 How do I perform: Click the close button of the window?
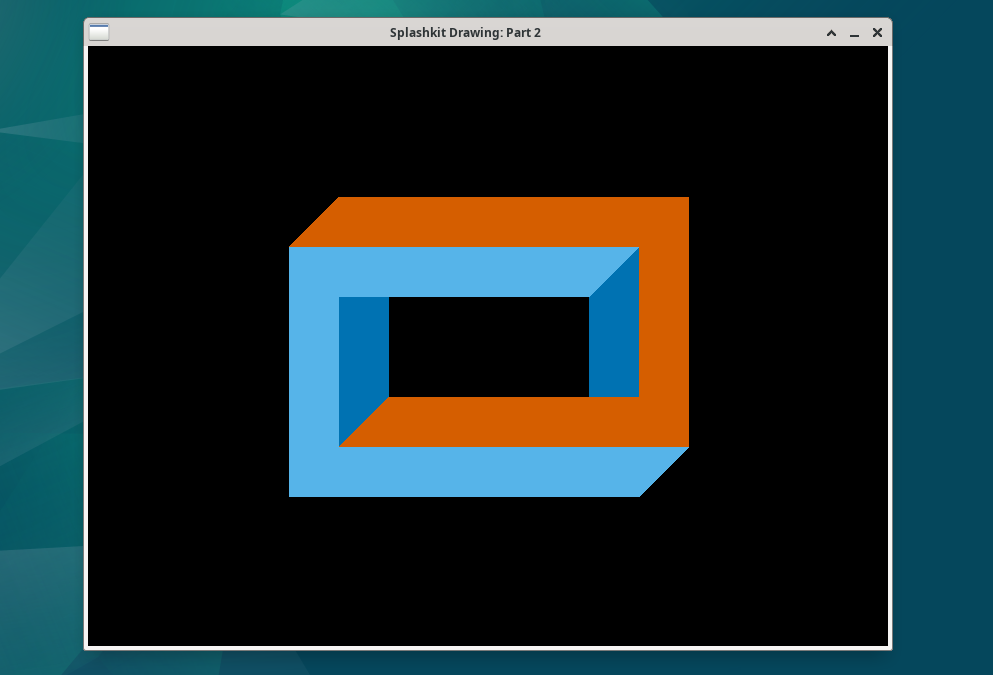coord(877,32)
